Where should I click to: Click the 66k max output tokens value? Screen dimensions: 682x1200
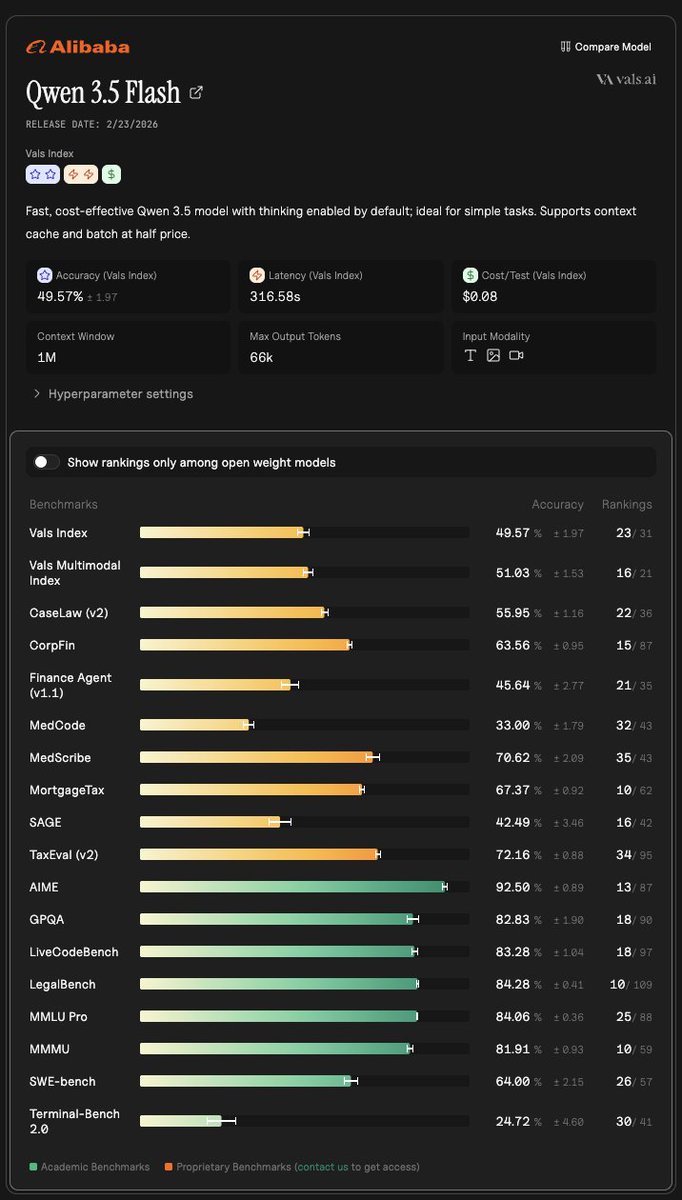(261, 357)
